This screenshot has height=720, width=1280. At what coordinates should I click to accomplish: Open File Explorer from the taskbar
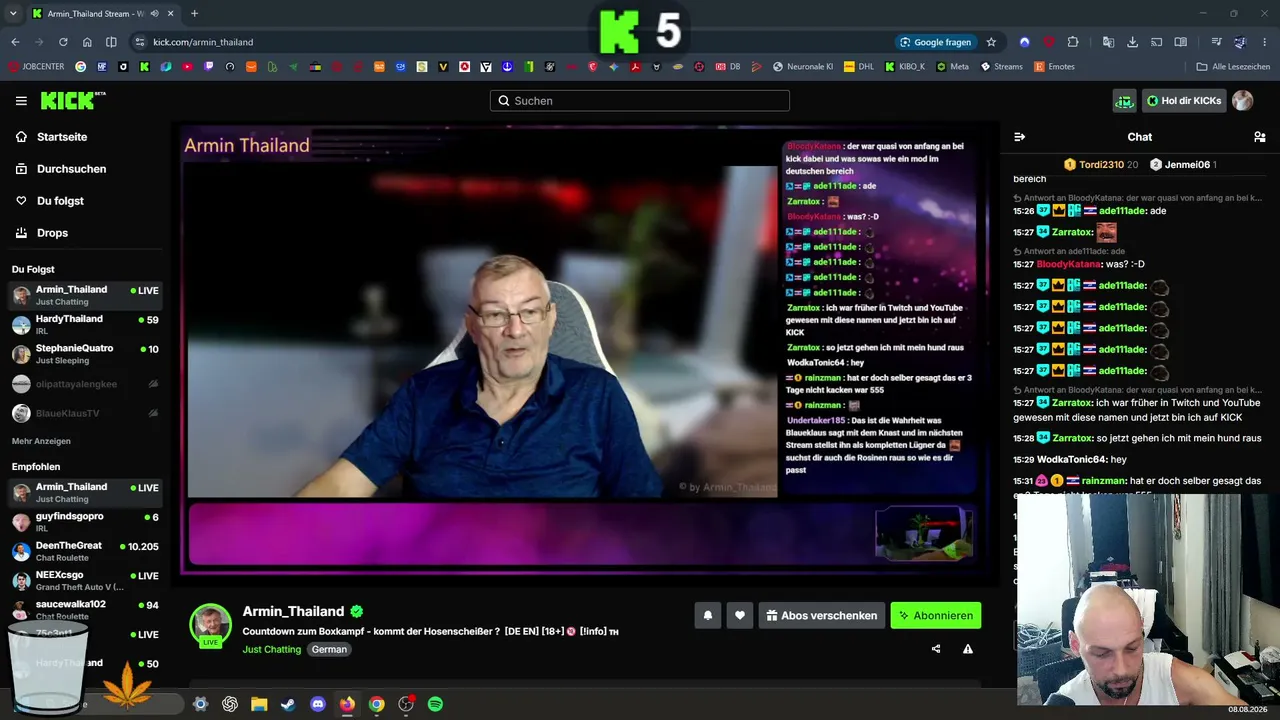point(259,704)
